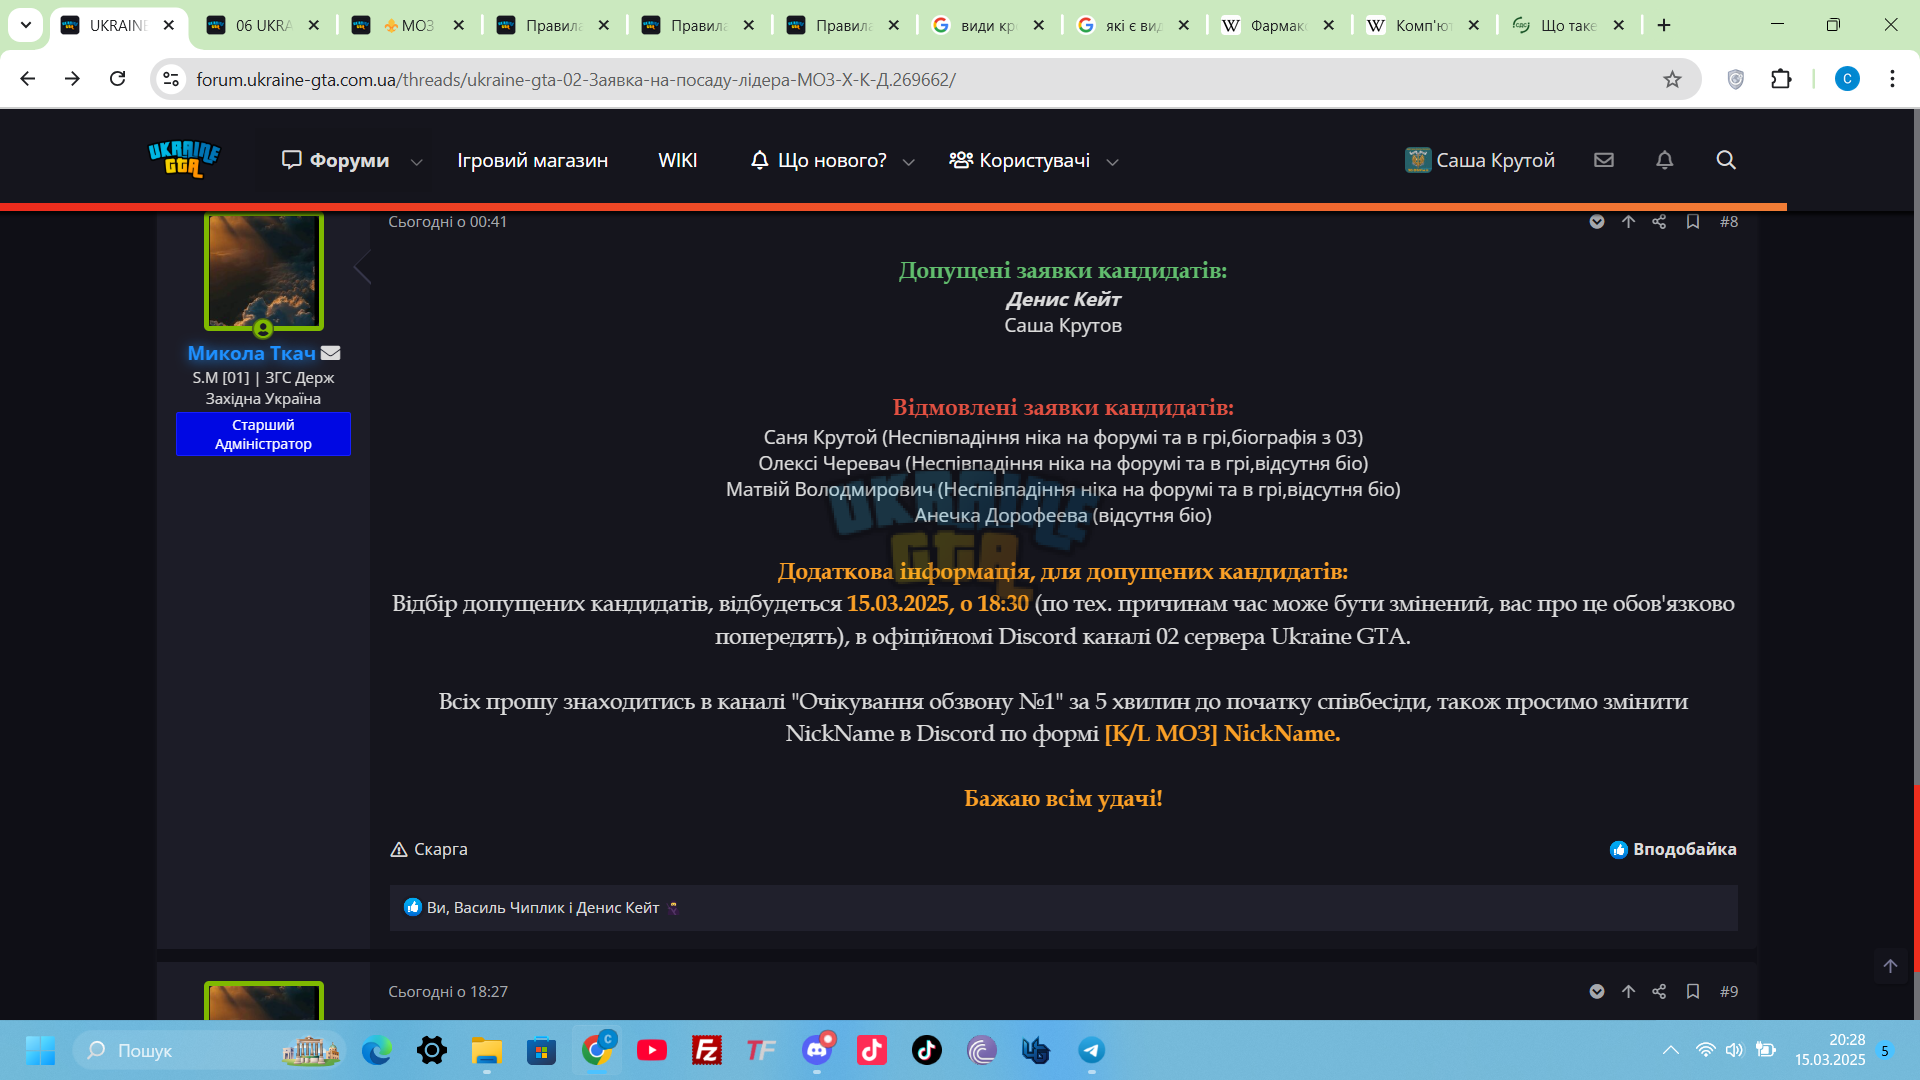The image size is (1920, 1080).
Task: Open the private messages envelope icon
Action: click(x=1604, y=160)
